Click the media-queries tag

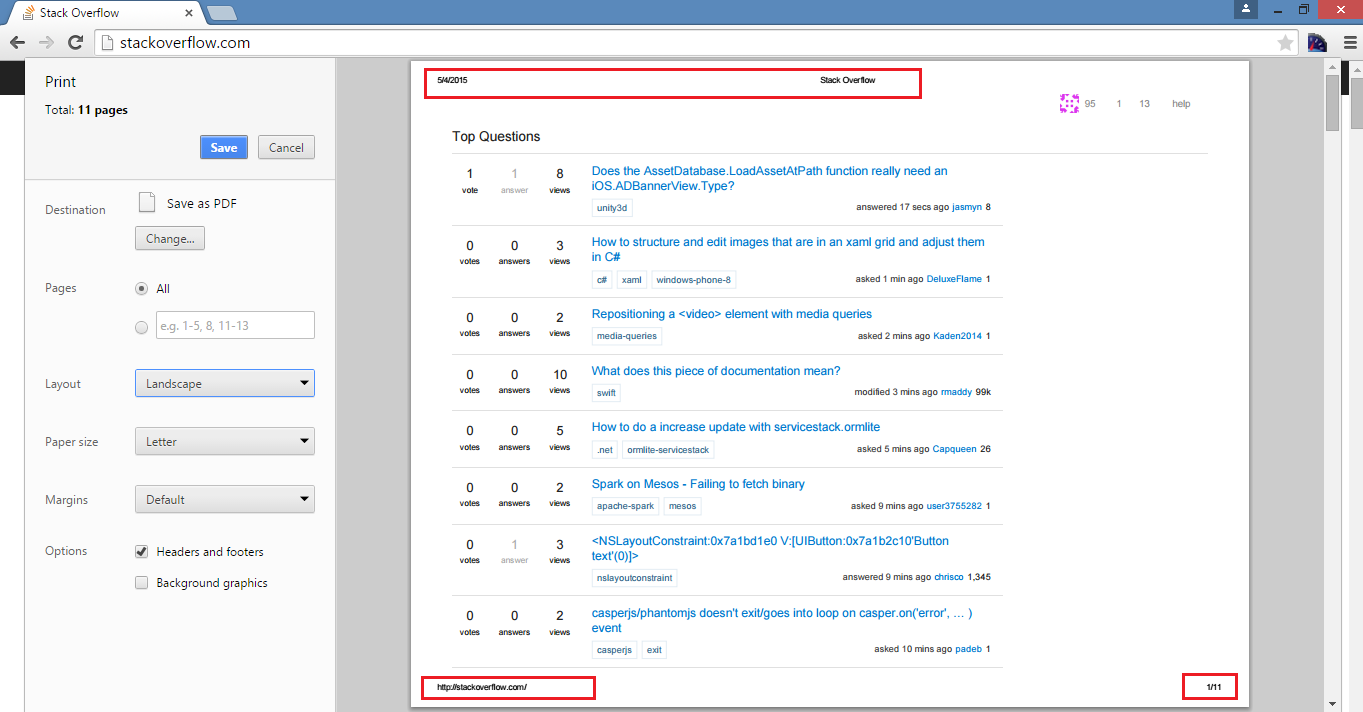pos(627,336)
